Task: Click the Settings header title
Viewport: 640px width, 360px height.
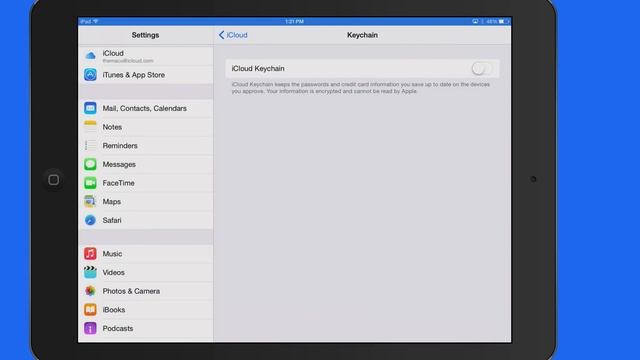Action: pyautogui.click(x=145, y=35)
